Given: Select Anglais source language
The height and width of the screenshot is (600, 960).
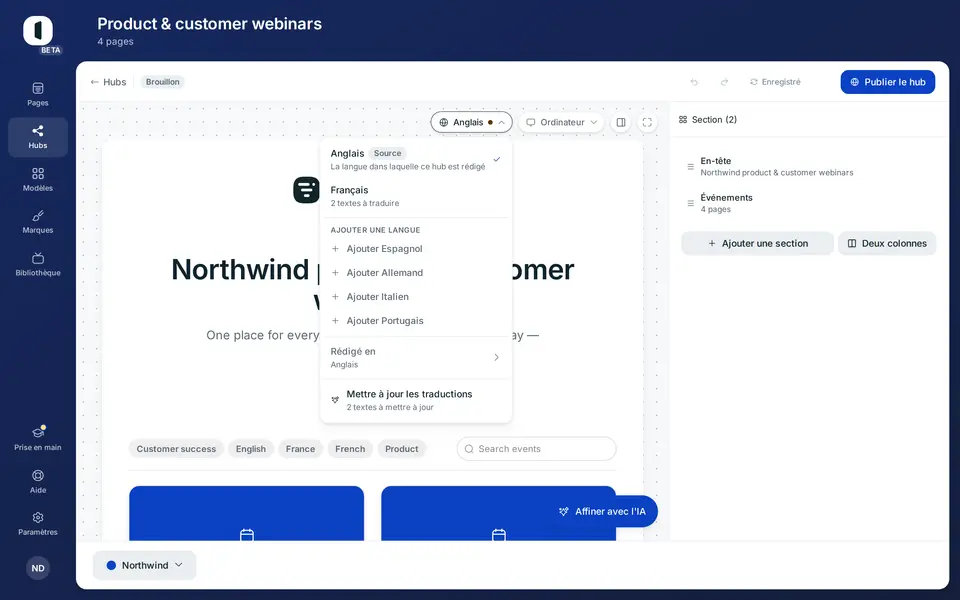Looking at the screenshot, I should tap(416, 159).
